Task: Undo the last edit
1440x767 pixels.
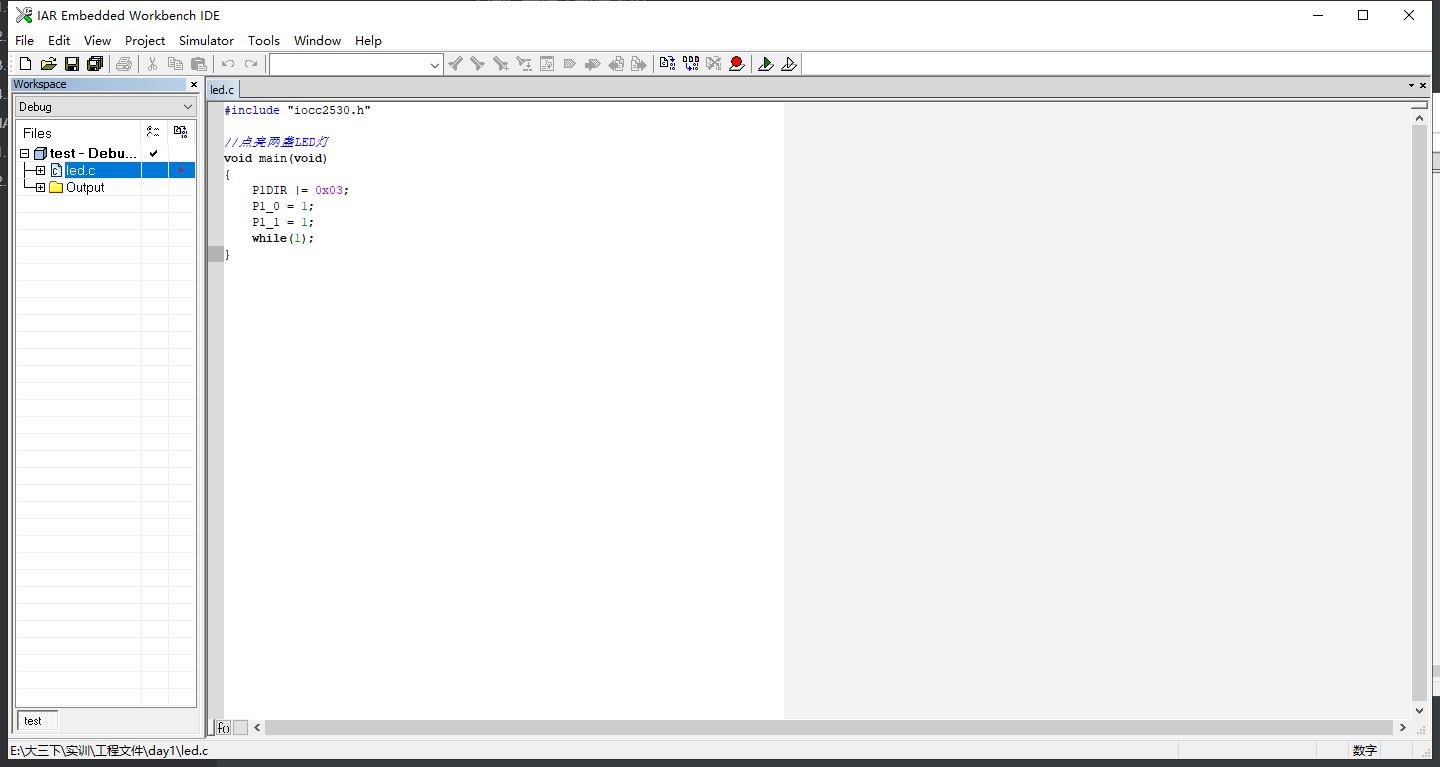Action: tap(228, 64)
